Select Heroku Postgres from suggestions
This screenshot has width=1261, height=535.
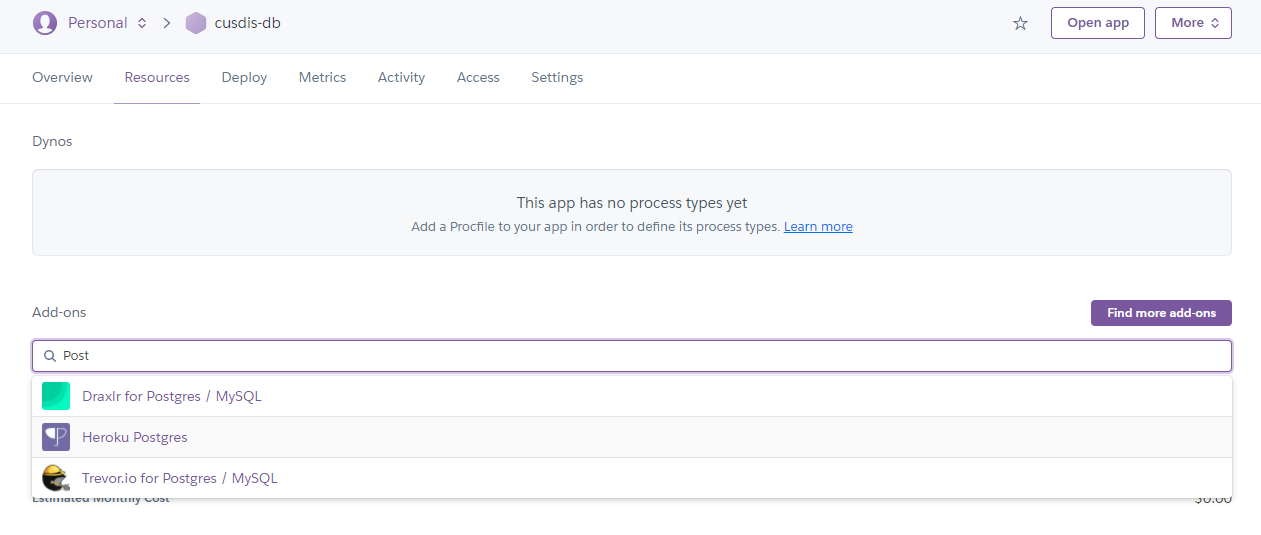135,437
